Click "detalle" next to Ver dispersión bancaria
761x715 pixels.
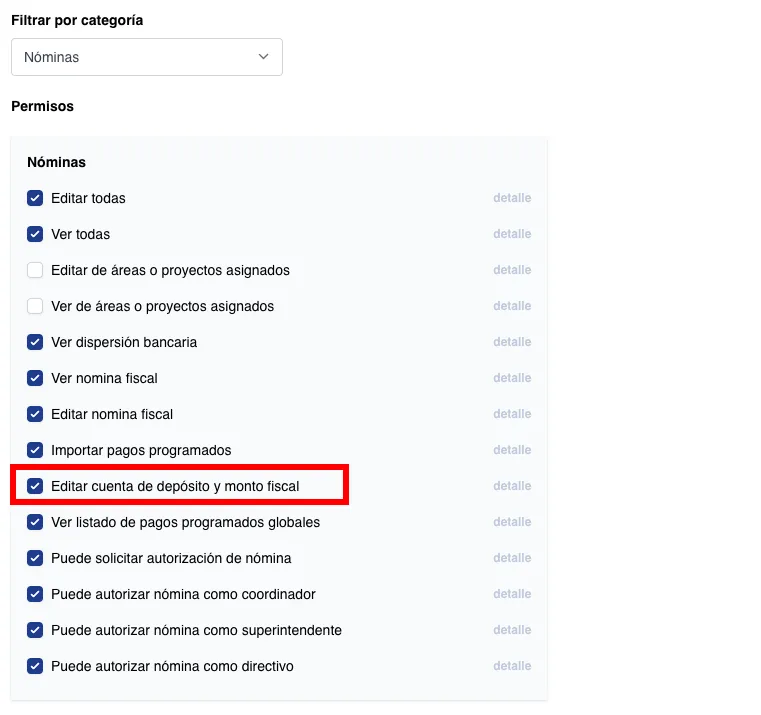coord(512,342)
